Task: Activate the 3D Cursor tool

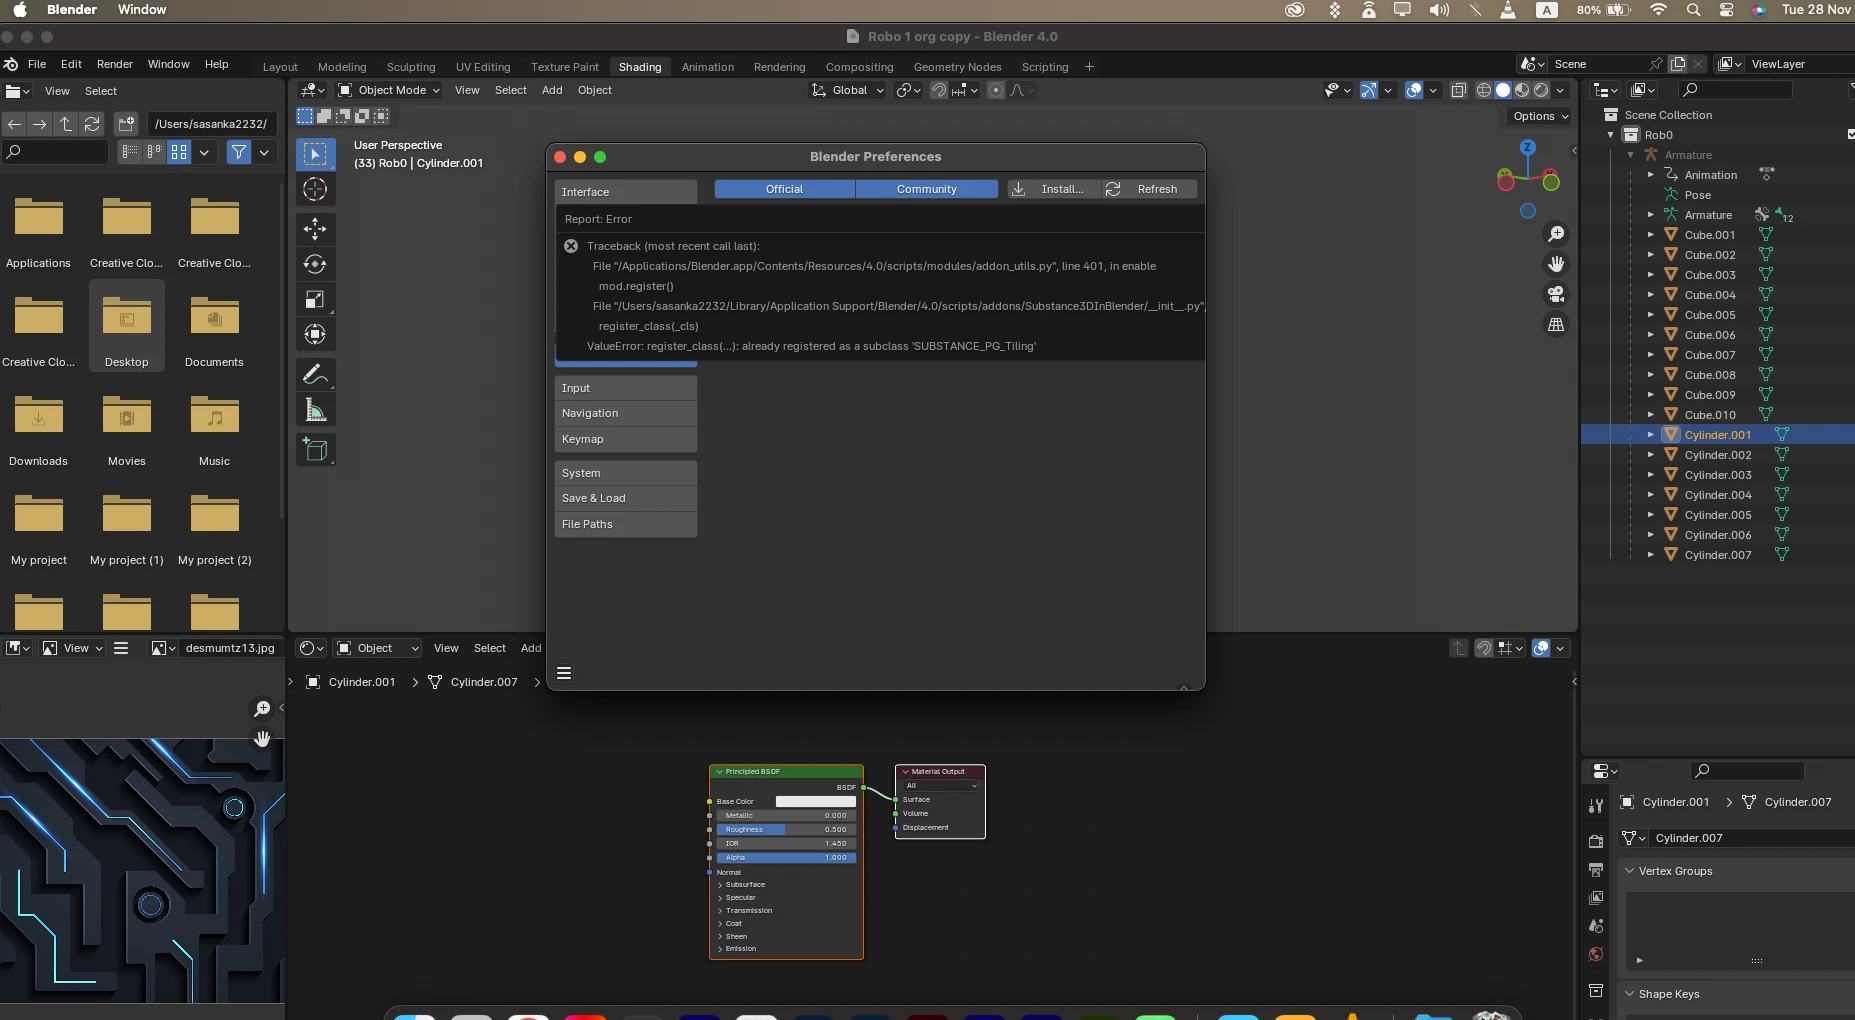Action: 315,189
